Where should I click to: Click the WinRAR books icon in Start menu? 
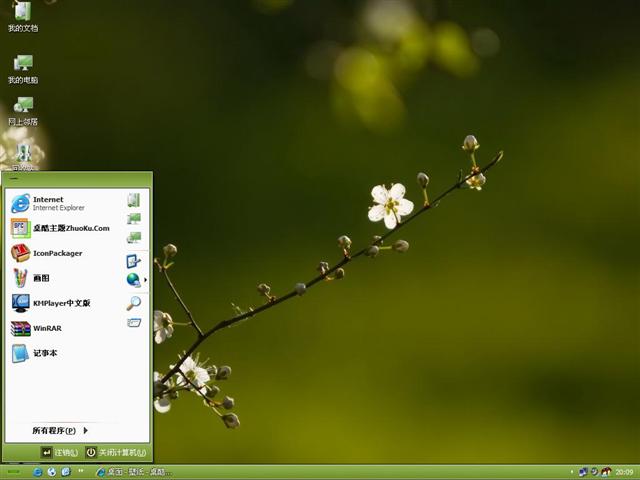pos(20,329)
